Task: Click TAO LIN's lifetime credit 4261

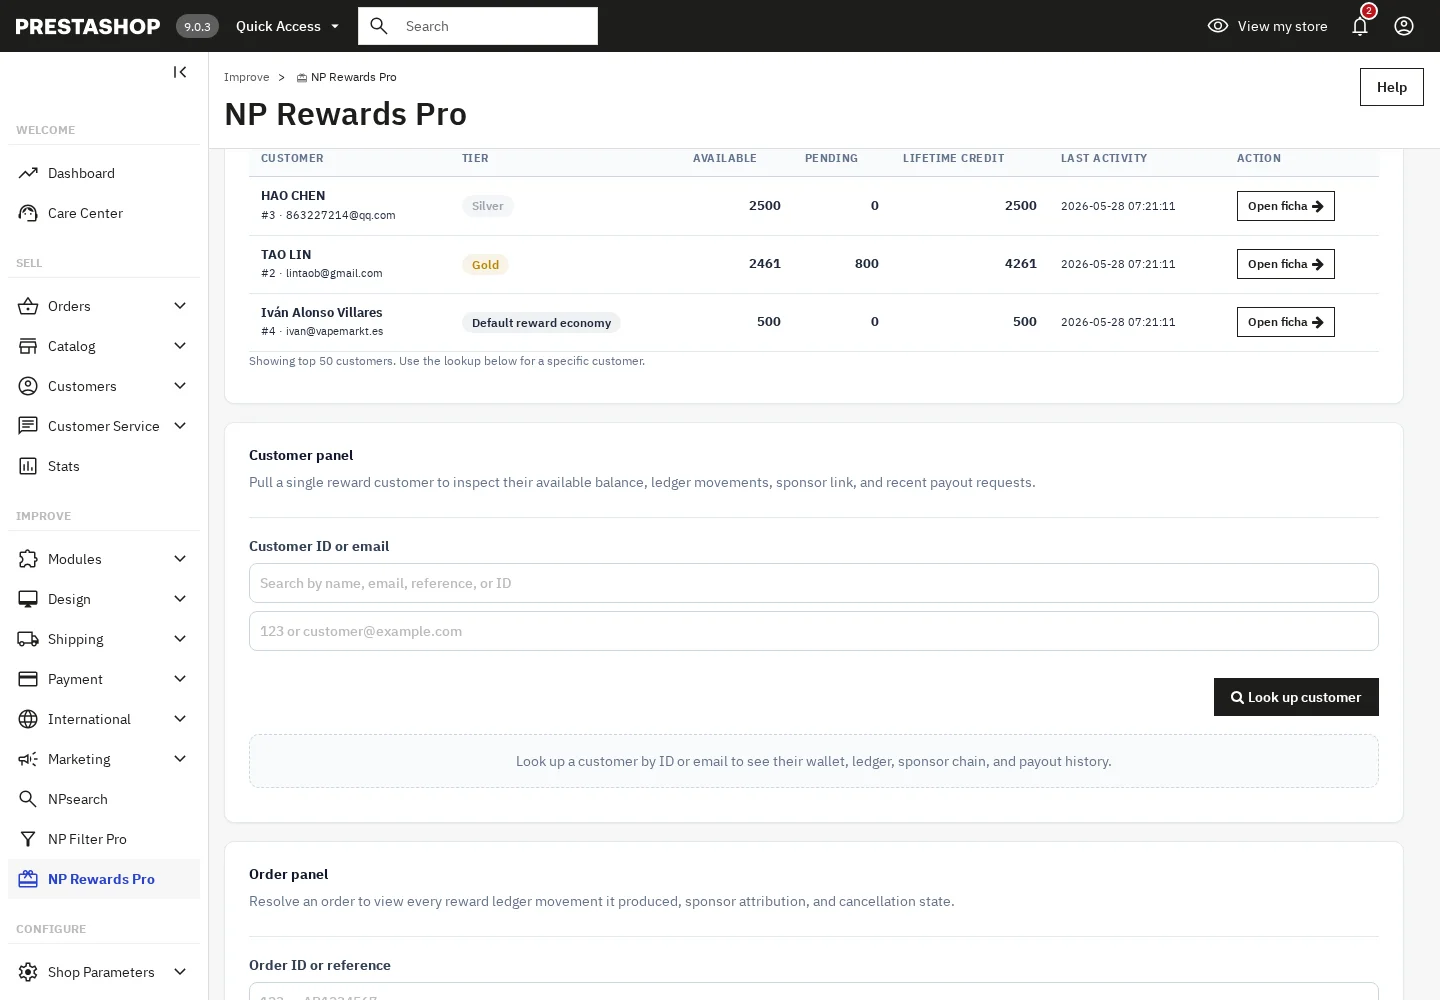Action: [1020, 264]
